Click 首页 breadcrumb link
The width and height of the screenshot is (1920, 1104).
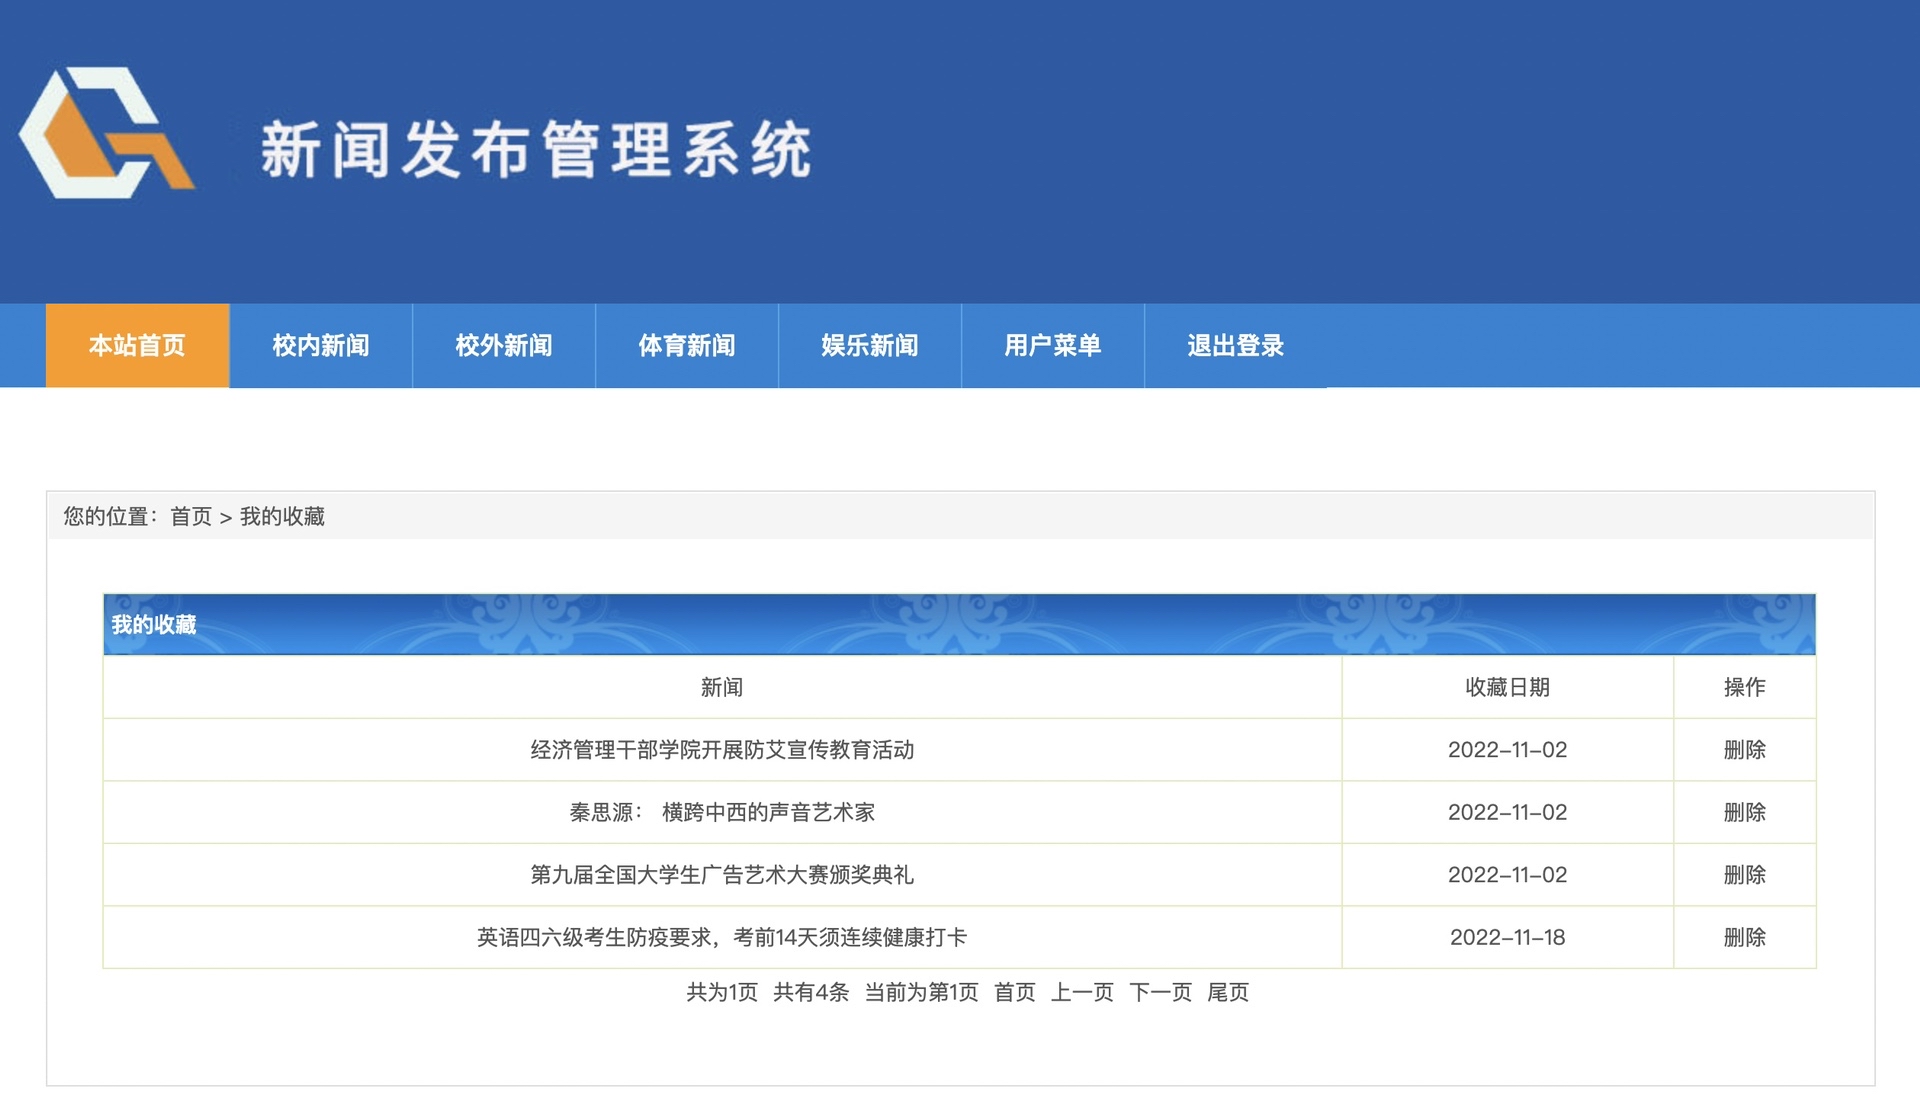(x=191, y=517)
